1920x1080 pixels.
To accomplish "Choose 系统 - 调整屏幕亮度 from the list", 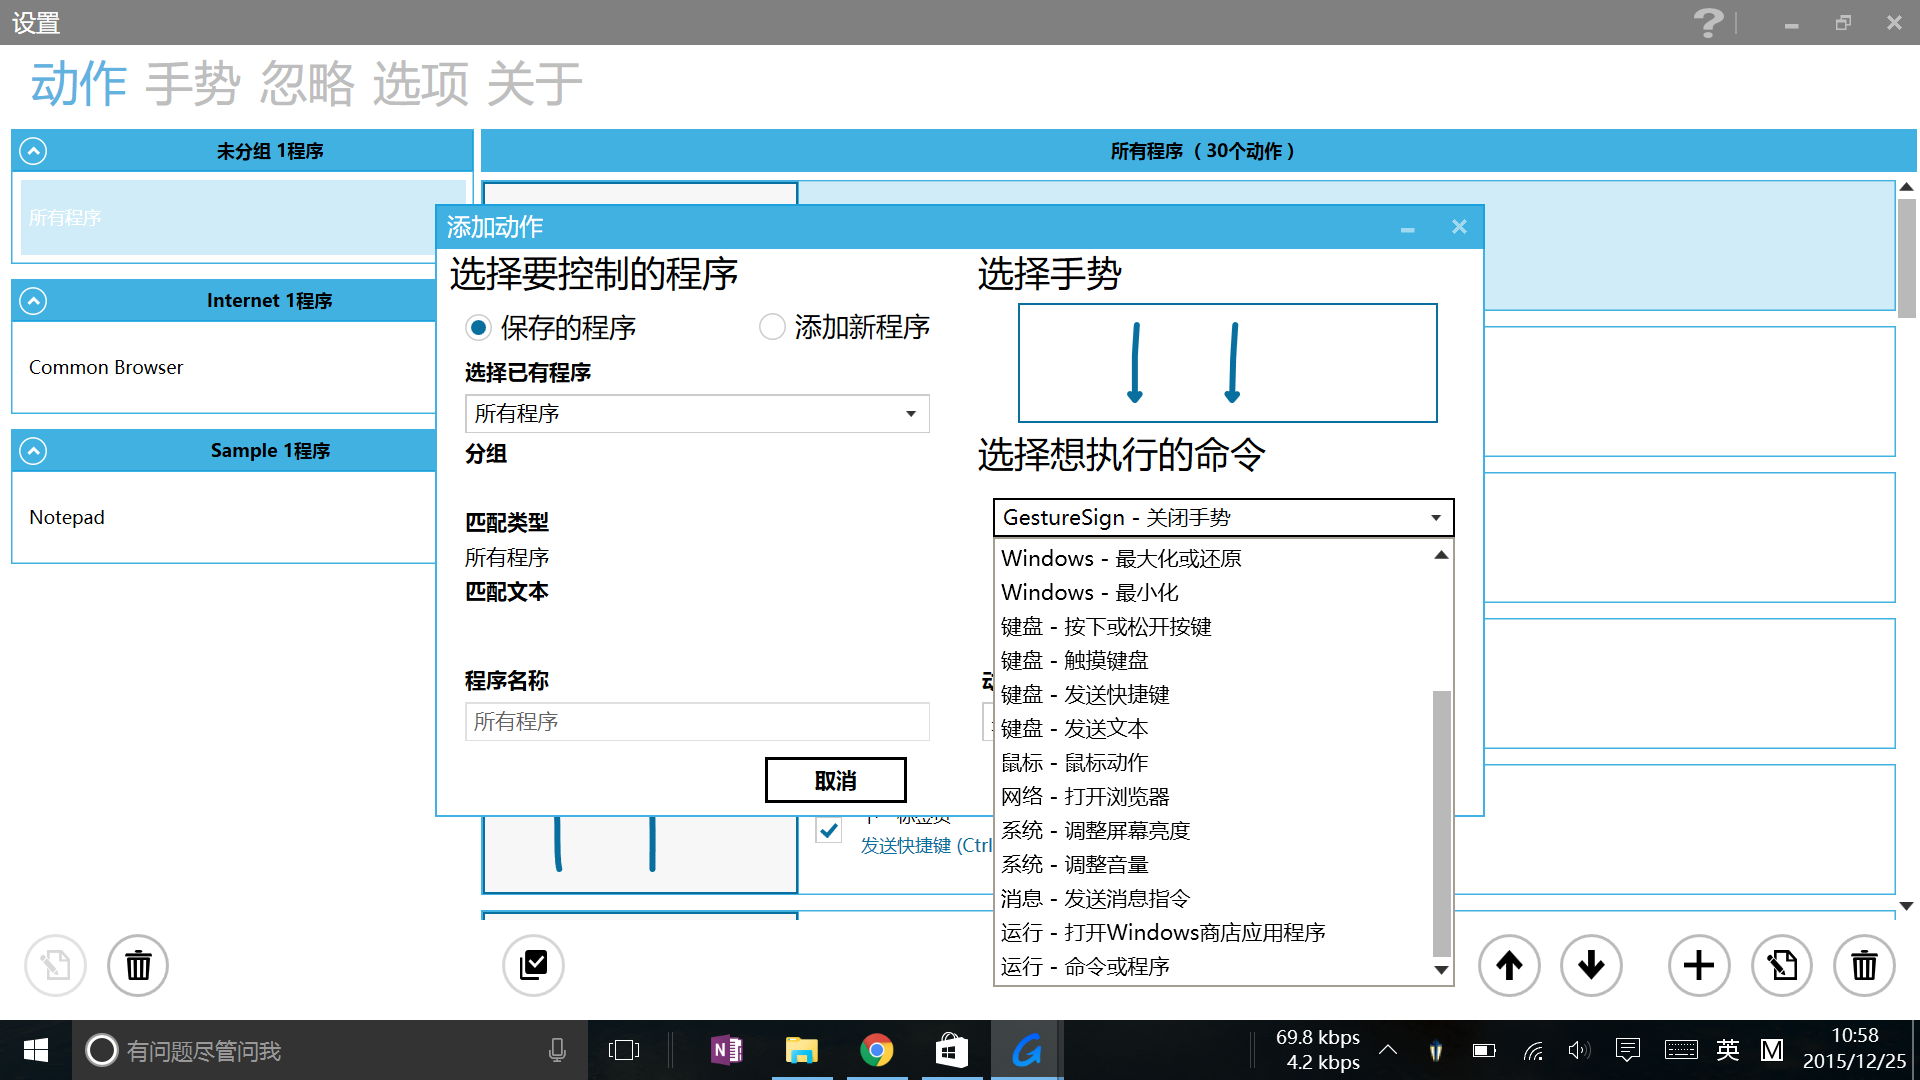I will click(x=1214, y=830).
